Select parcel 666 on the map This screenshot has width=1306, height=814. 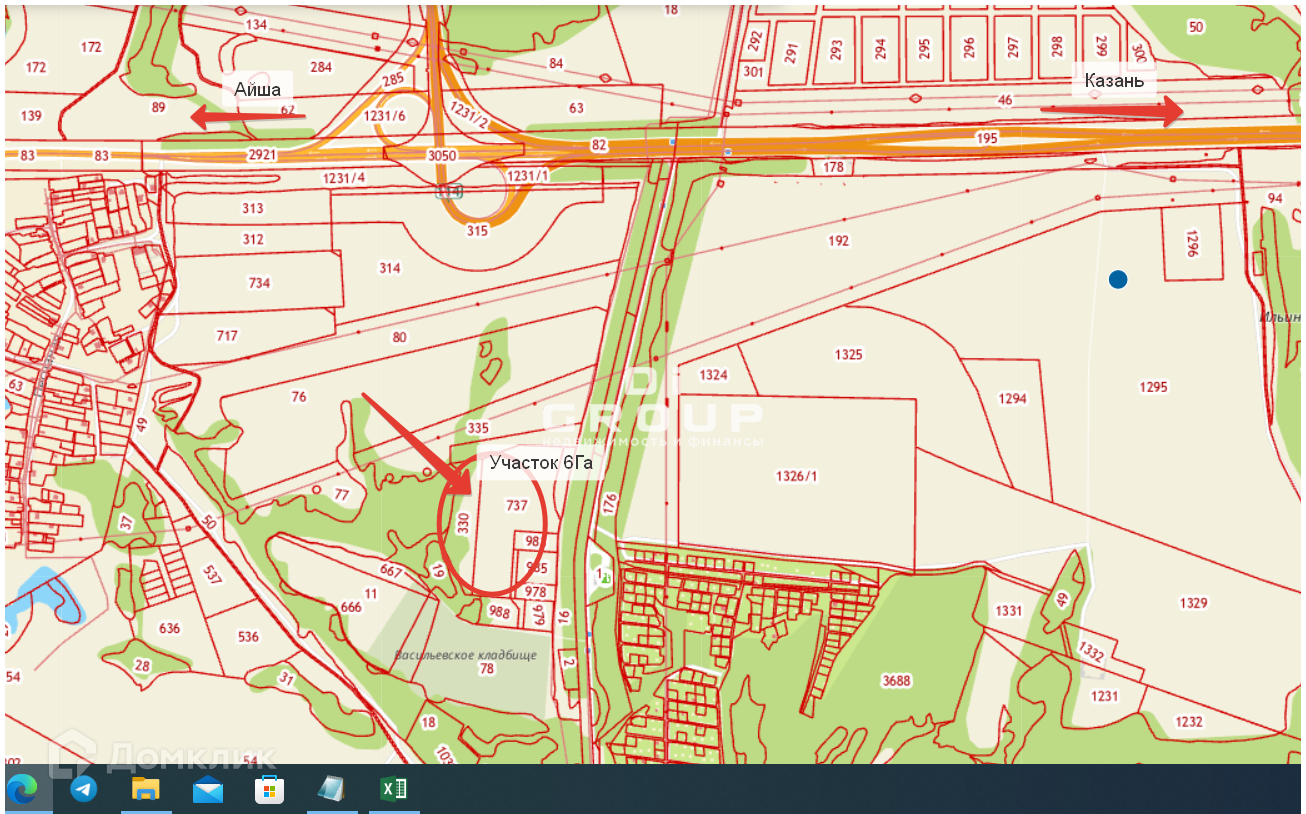coord(351,607)
